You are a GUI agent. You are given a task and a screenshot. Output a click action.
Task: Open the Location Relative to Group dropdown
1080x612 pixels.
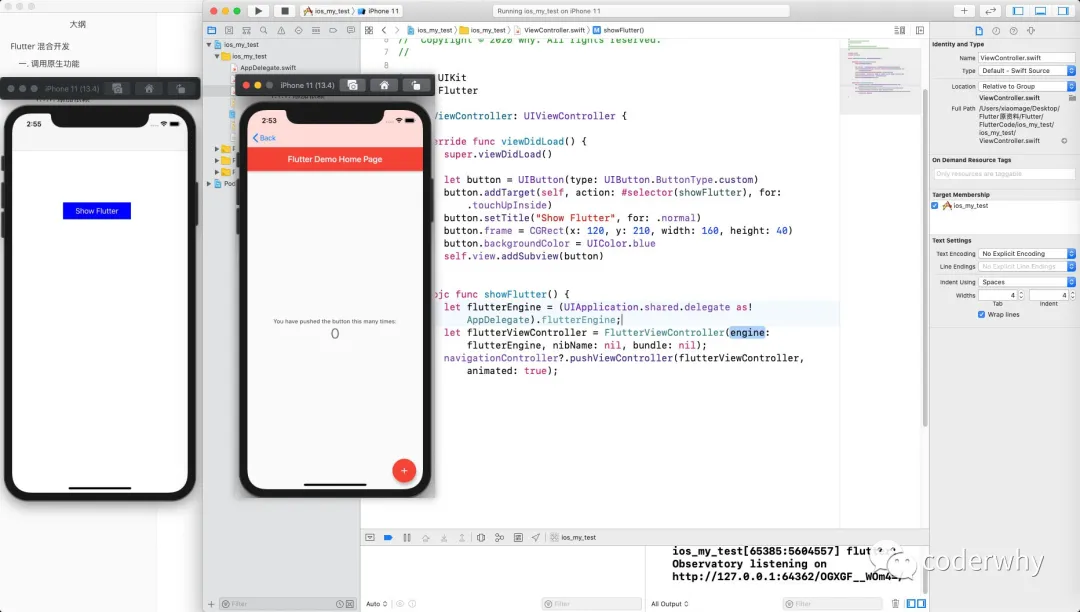pyautogui.click(x=1026, y=87)
